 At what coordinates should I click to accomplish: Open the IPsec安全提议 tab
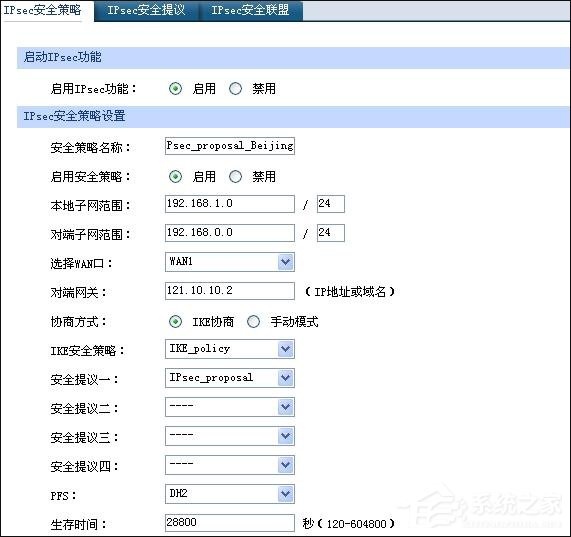tap(146, 10)
